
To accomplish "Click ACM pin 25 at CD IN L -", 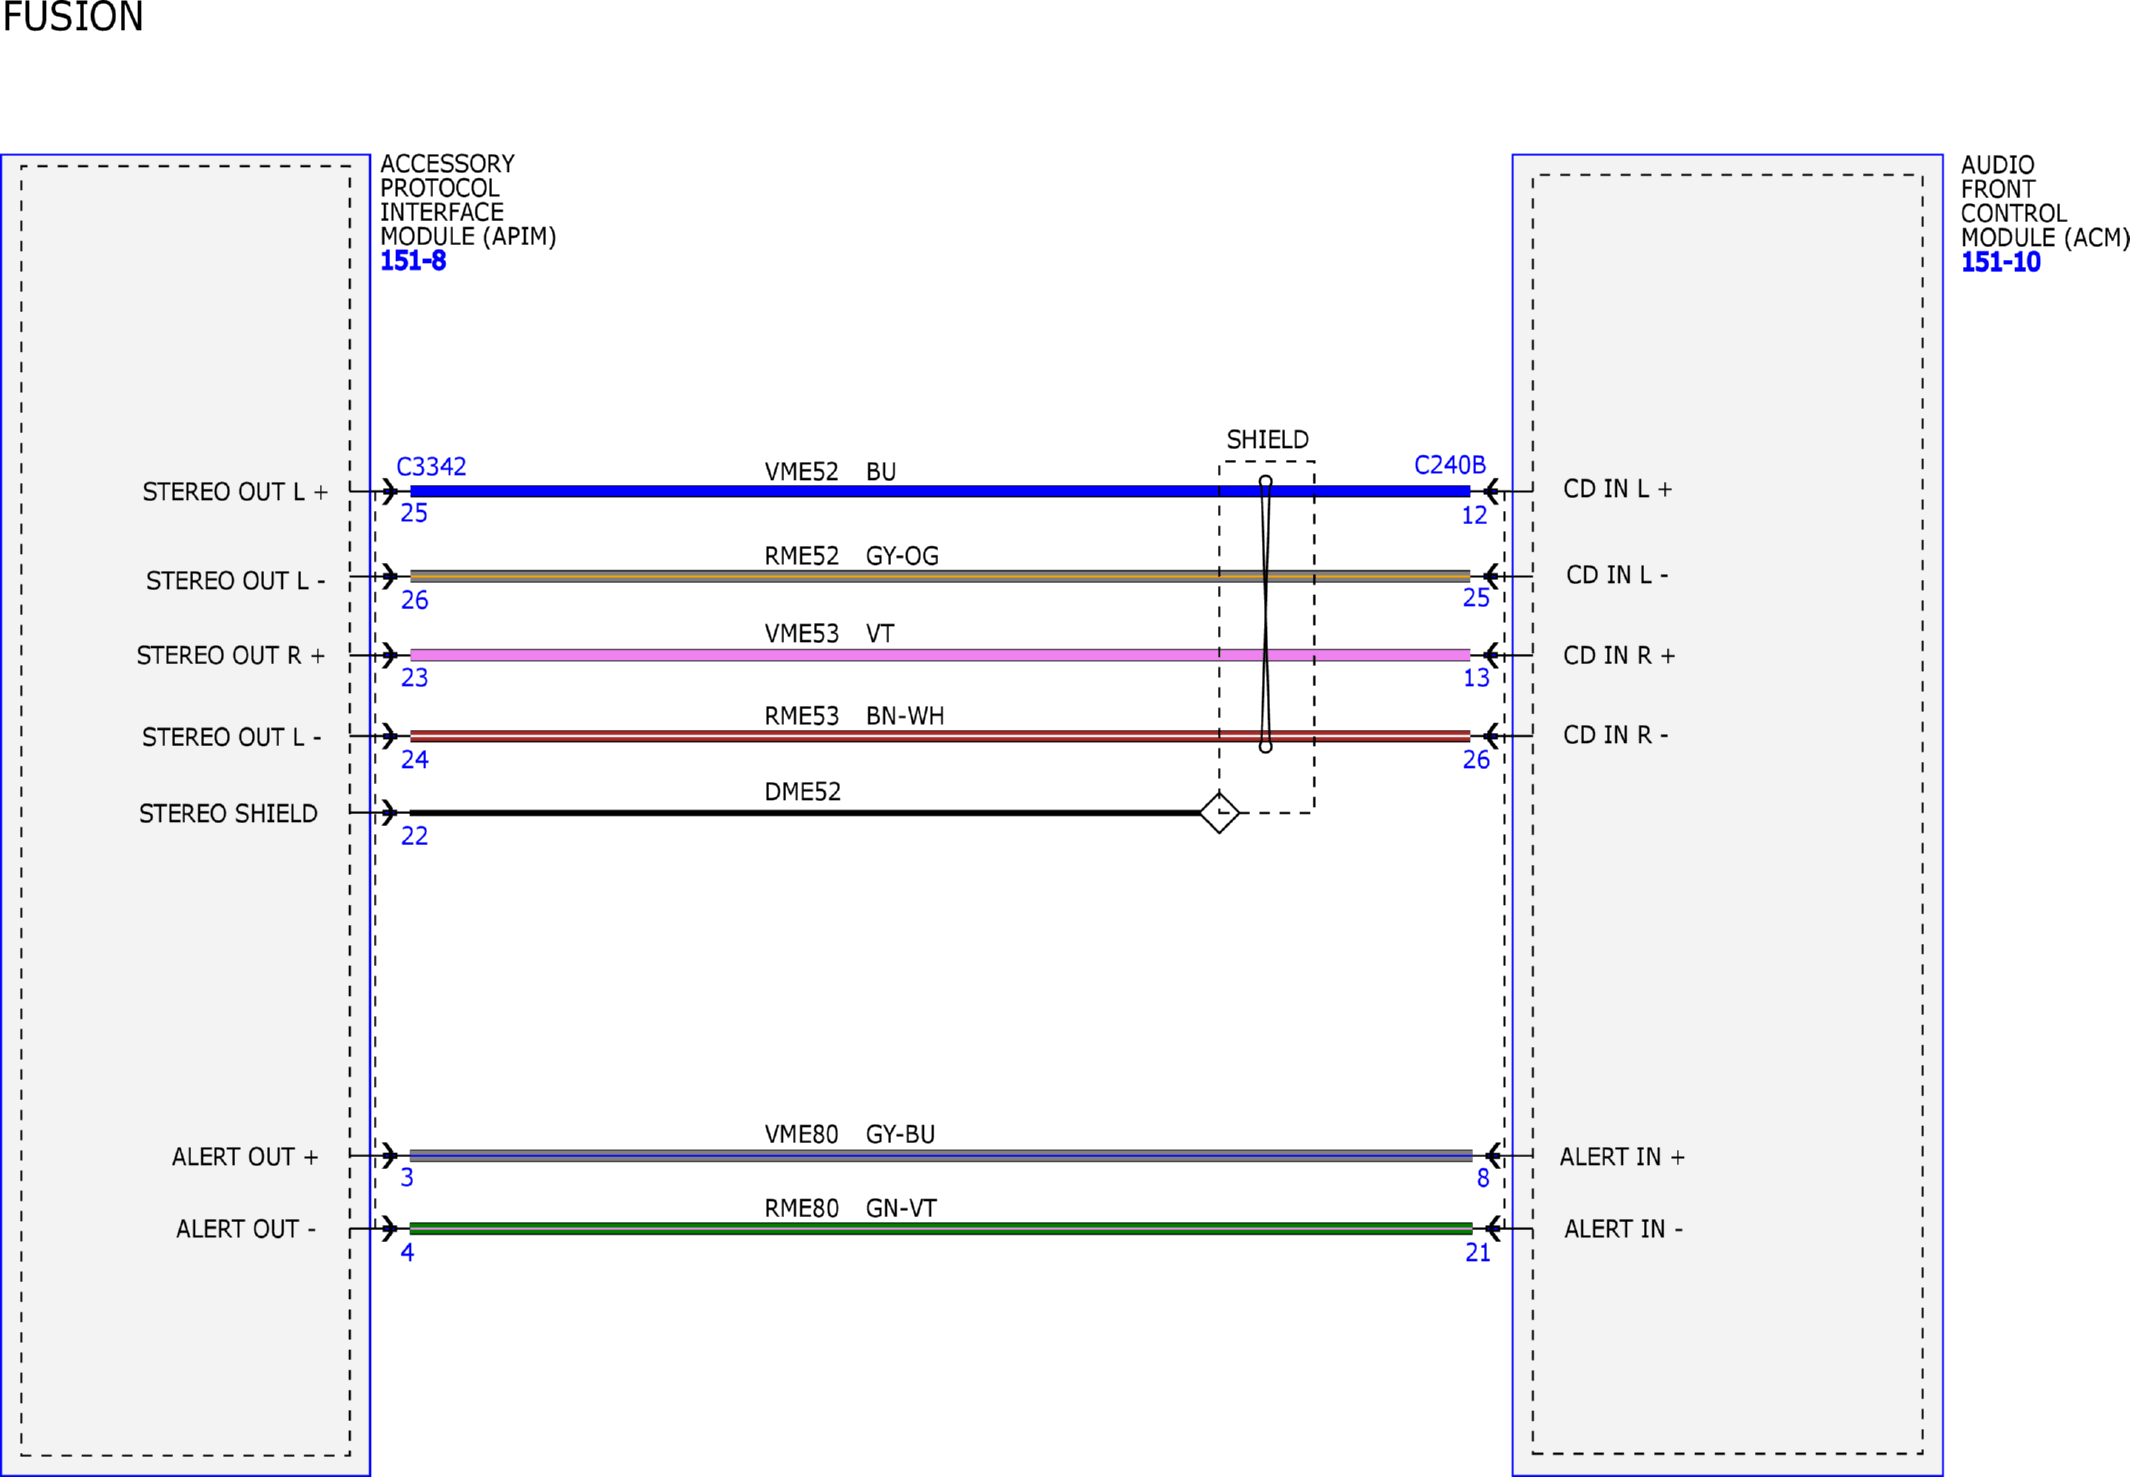I will tap(1476, 598).
